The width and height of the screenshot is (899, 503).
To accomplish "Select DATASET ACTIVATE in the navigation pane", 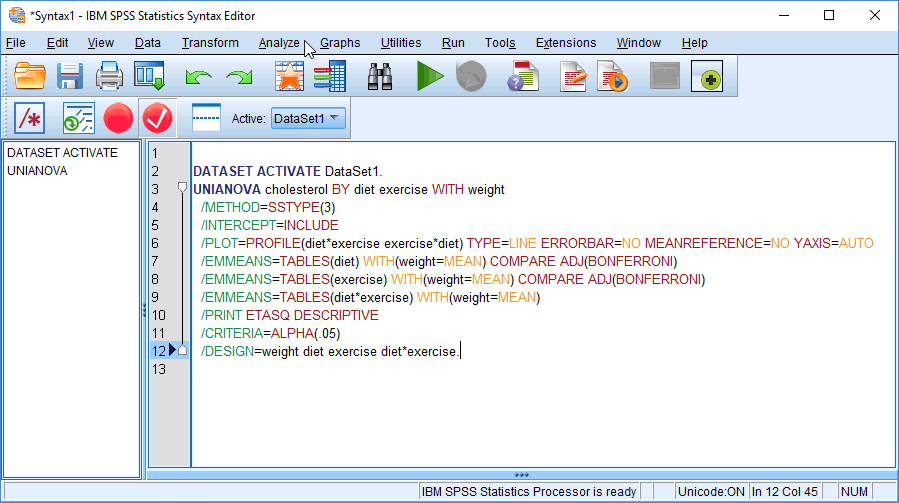I will [x=62, y=153].
